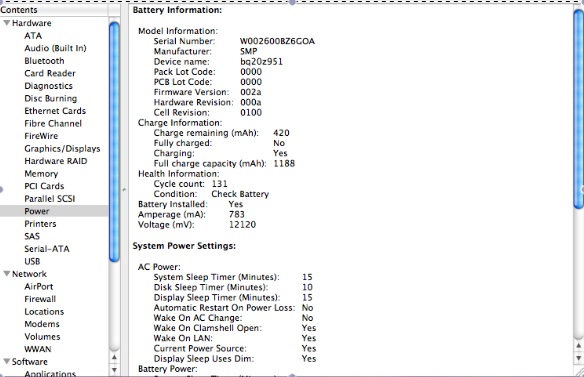
Task: Select Parallel SCSI item
Action: (50, 199)
